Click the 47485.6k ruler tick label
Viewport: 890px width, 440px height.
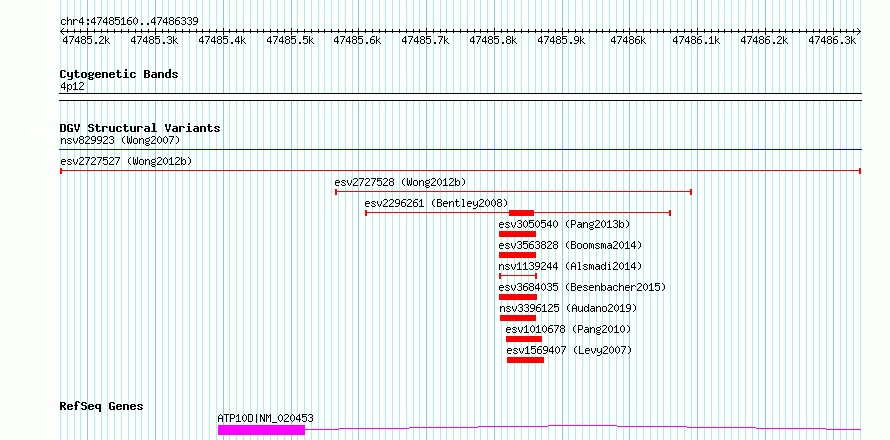pos(358,40)
